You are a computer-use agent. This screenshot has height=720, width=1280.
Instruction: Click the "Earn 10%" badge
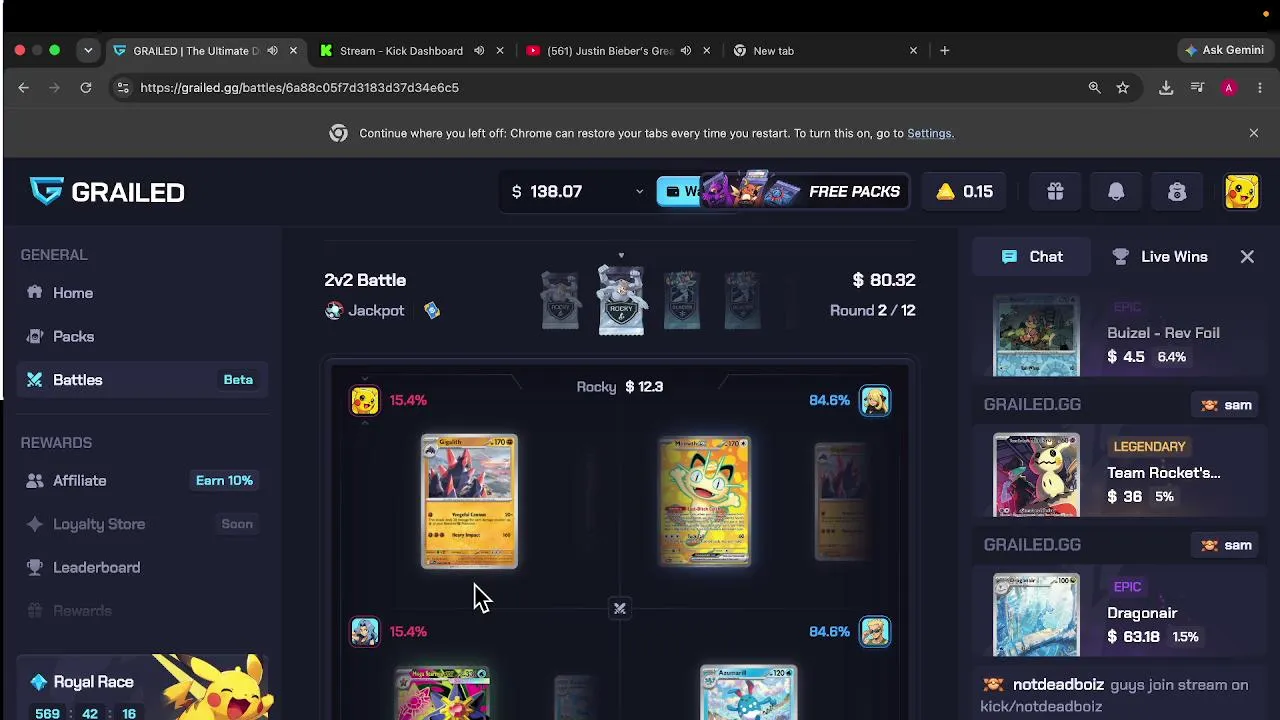tap(224, 481)
